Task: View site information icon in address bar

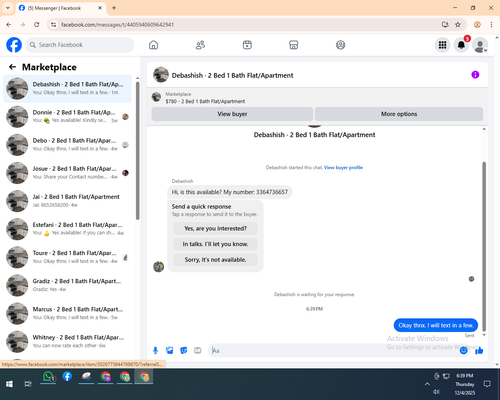Action: (53, 25)
